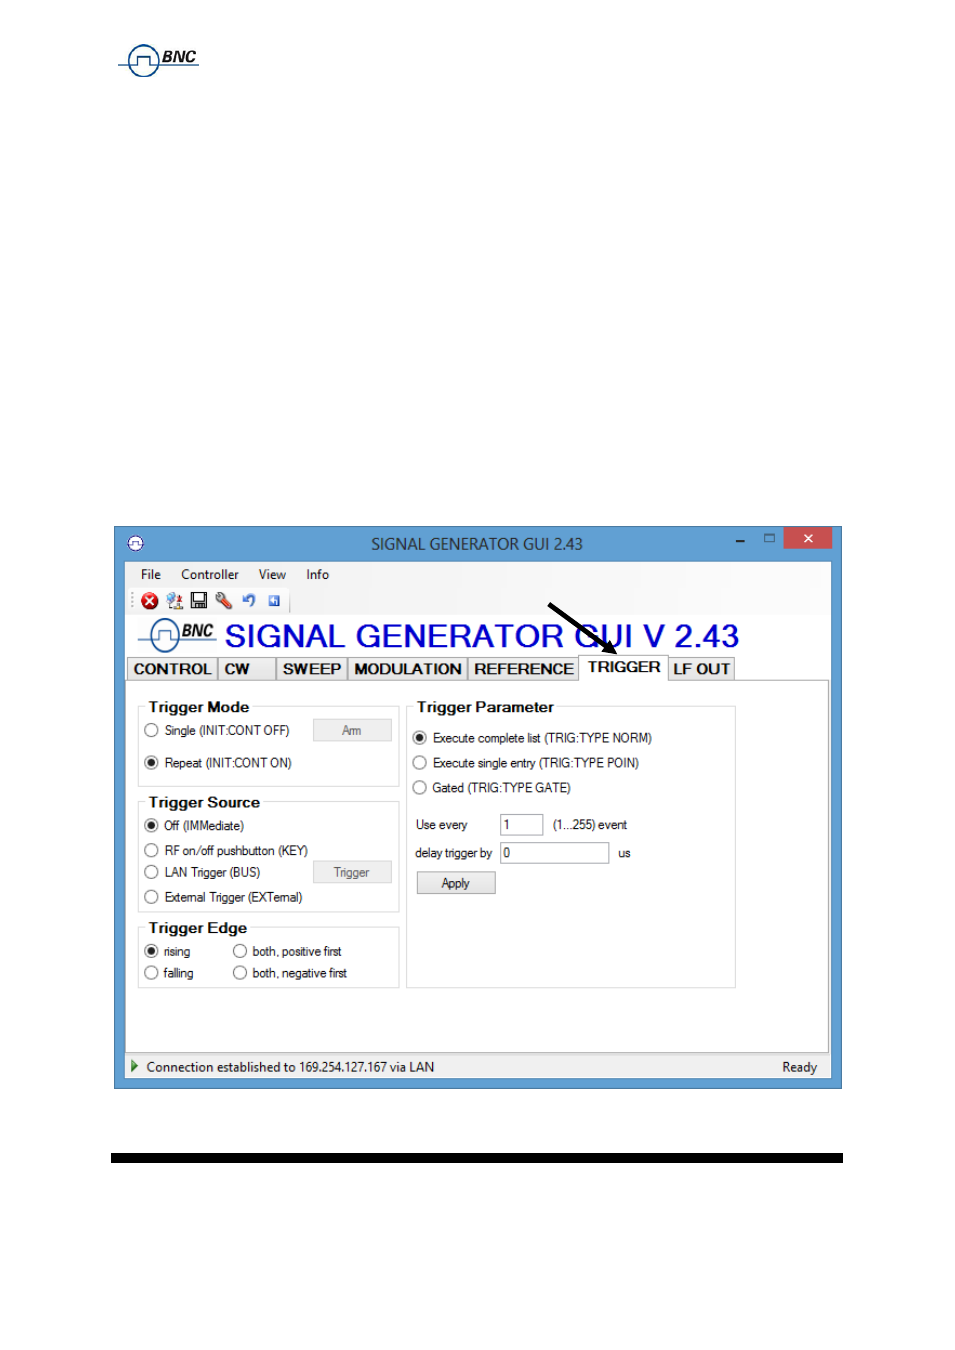Switch to the CONTROL tab
Viewport: 955px width, 1350px height.
coord(172,669)
